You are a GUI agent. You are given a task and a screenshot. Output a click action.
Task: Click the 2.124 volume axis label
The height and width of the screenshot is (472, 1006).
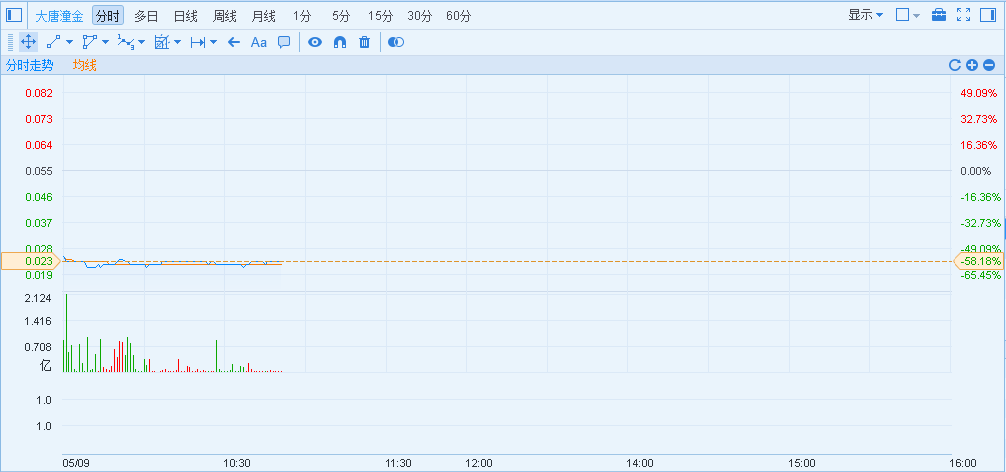tap(38, 298)
